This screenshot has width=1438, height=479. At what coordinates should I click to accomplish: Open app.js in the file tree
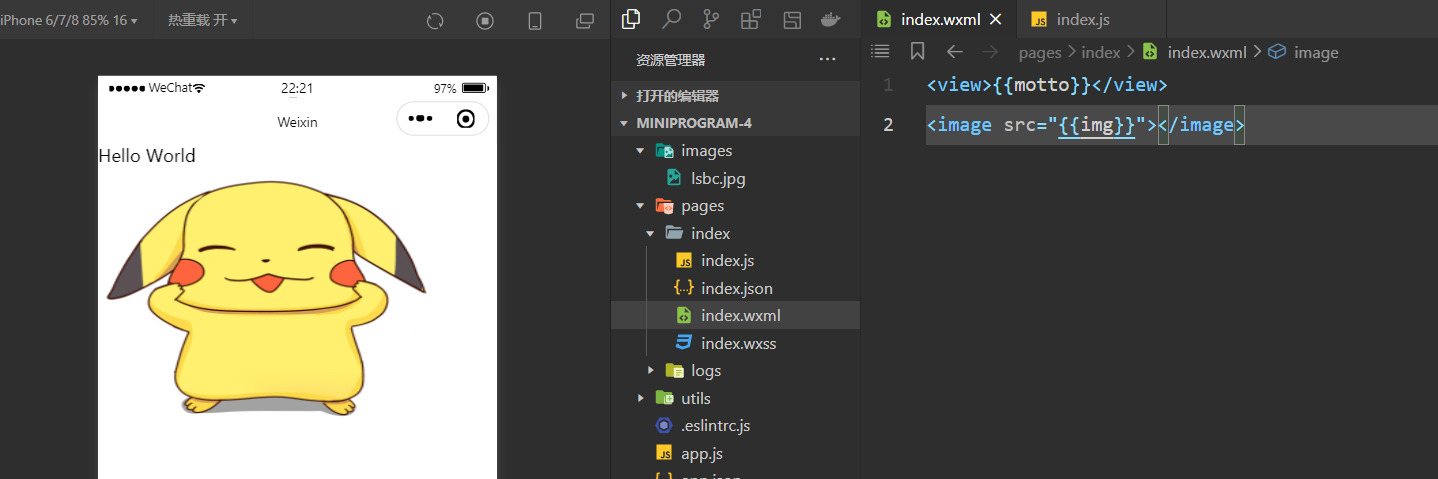(735, 454)
